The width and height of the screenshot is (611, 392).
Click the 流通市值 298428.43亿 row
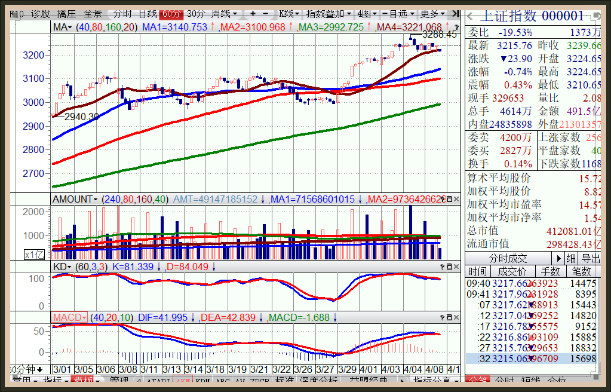(x=533, y=244)
